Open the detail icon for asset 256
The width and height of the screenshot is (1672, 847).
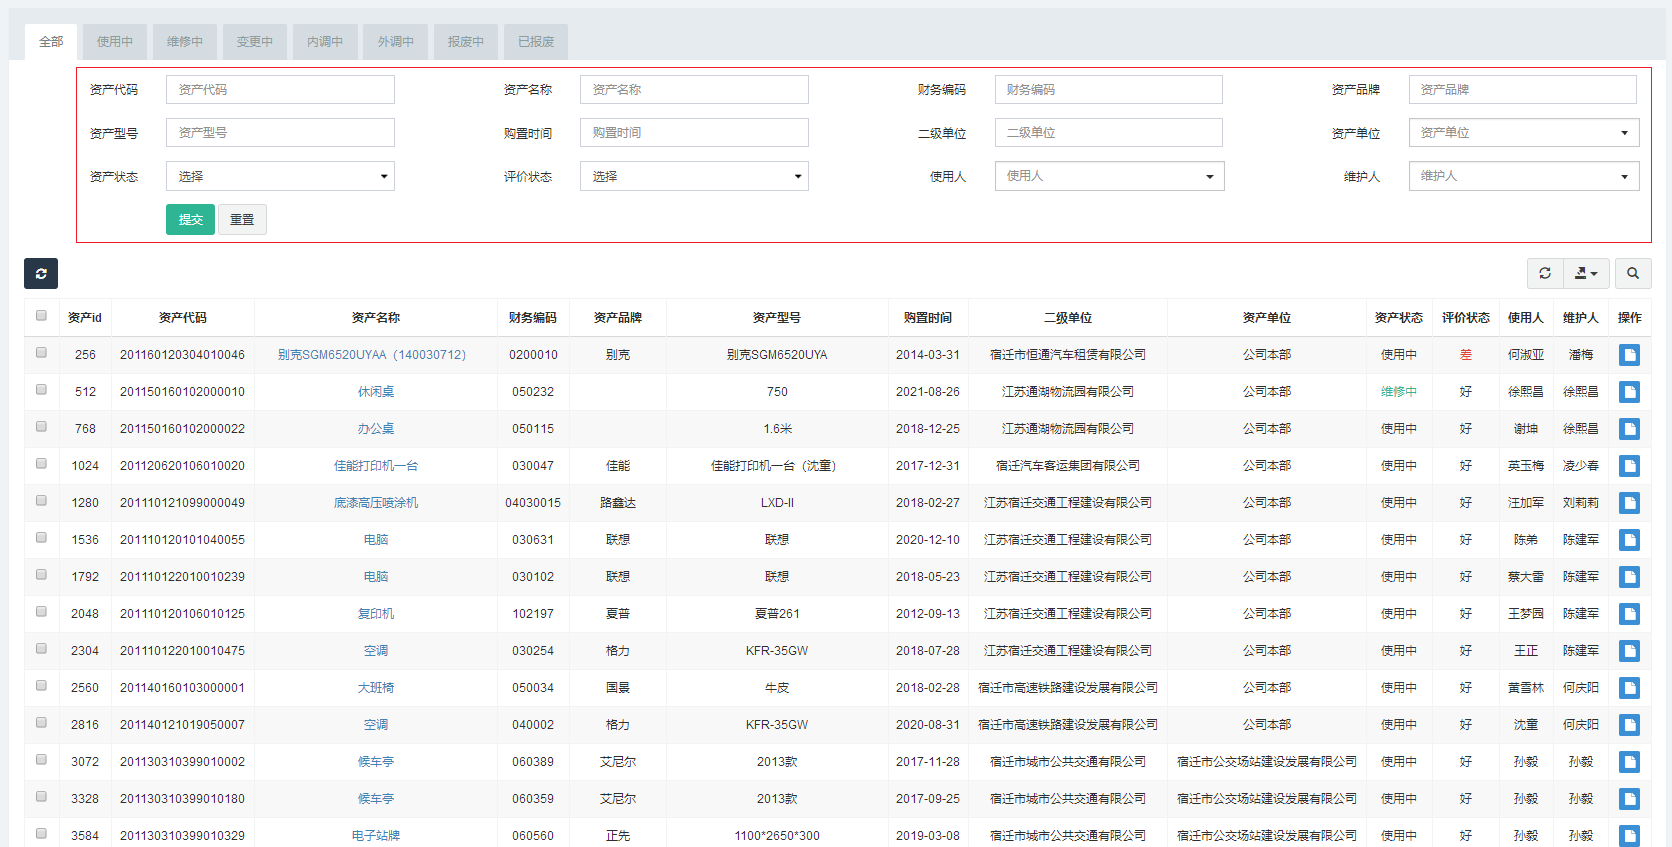point(1629,355)
